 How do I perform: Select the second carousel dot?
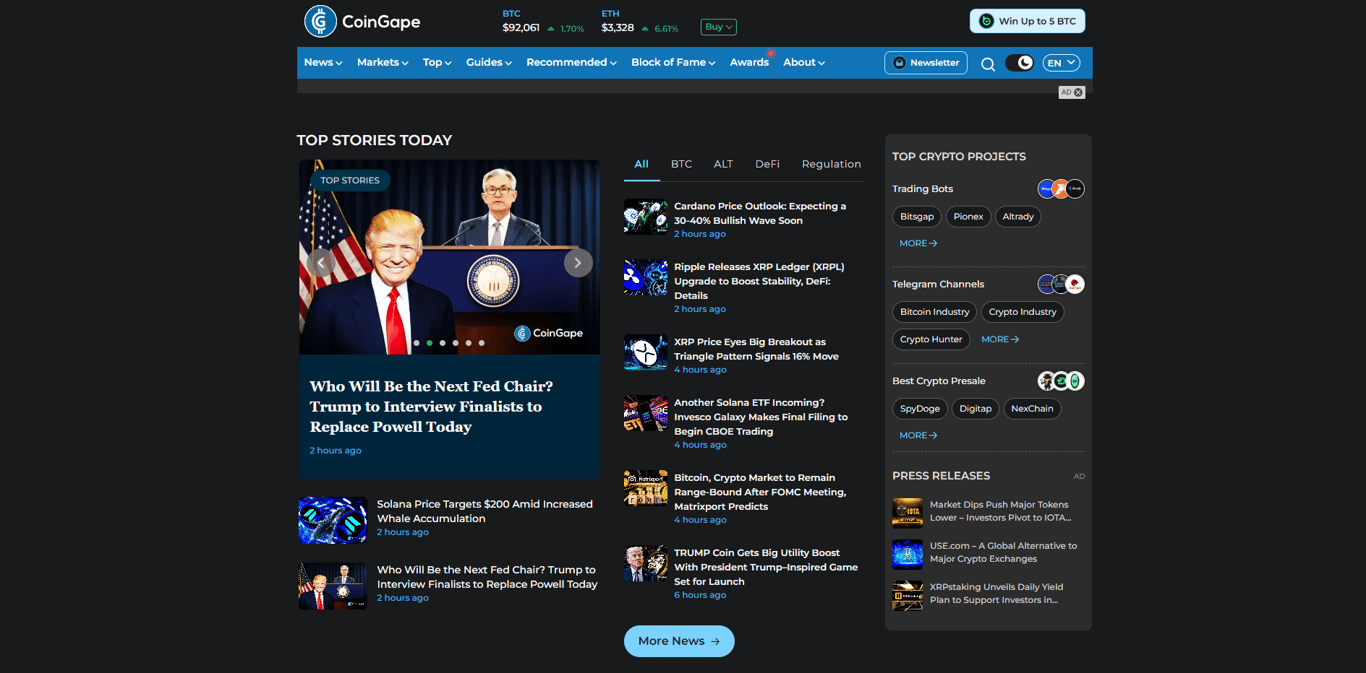click(427, 342)
